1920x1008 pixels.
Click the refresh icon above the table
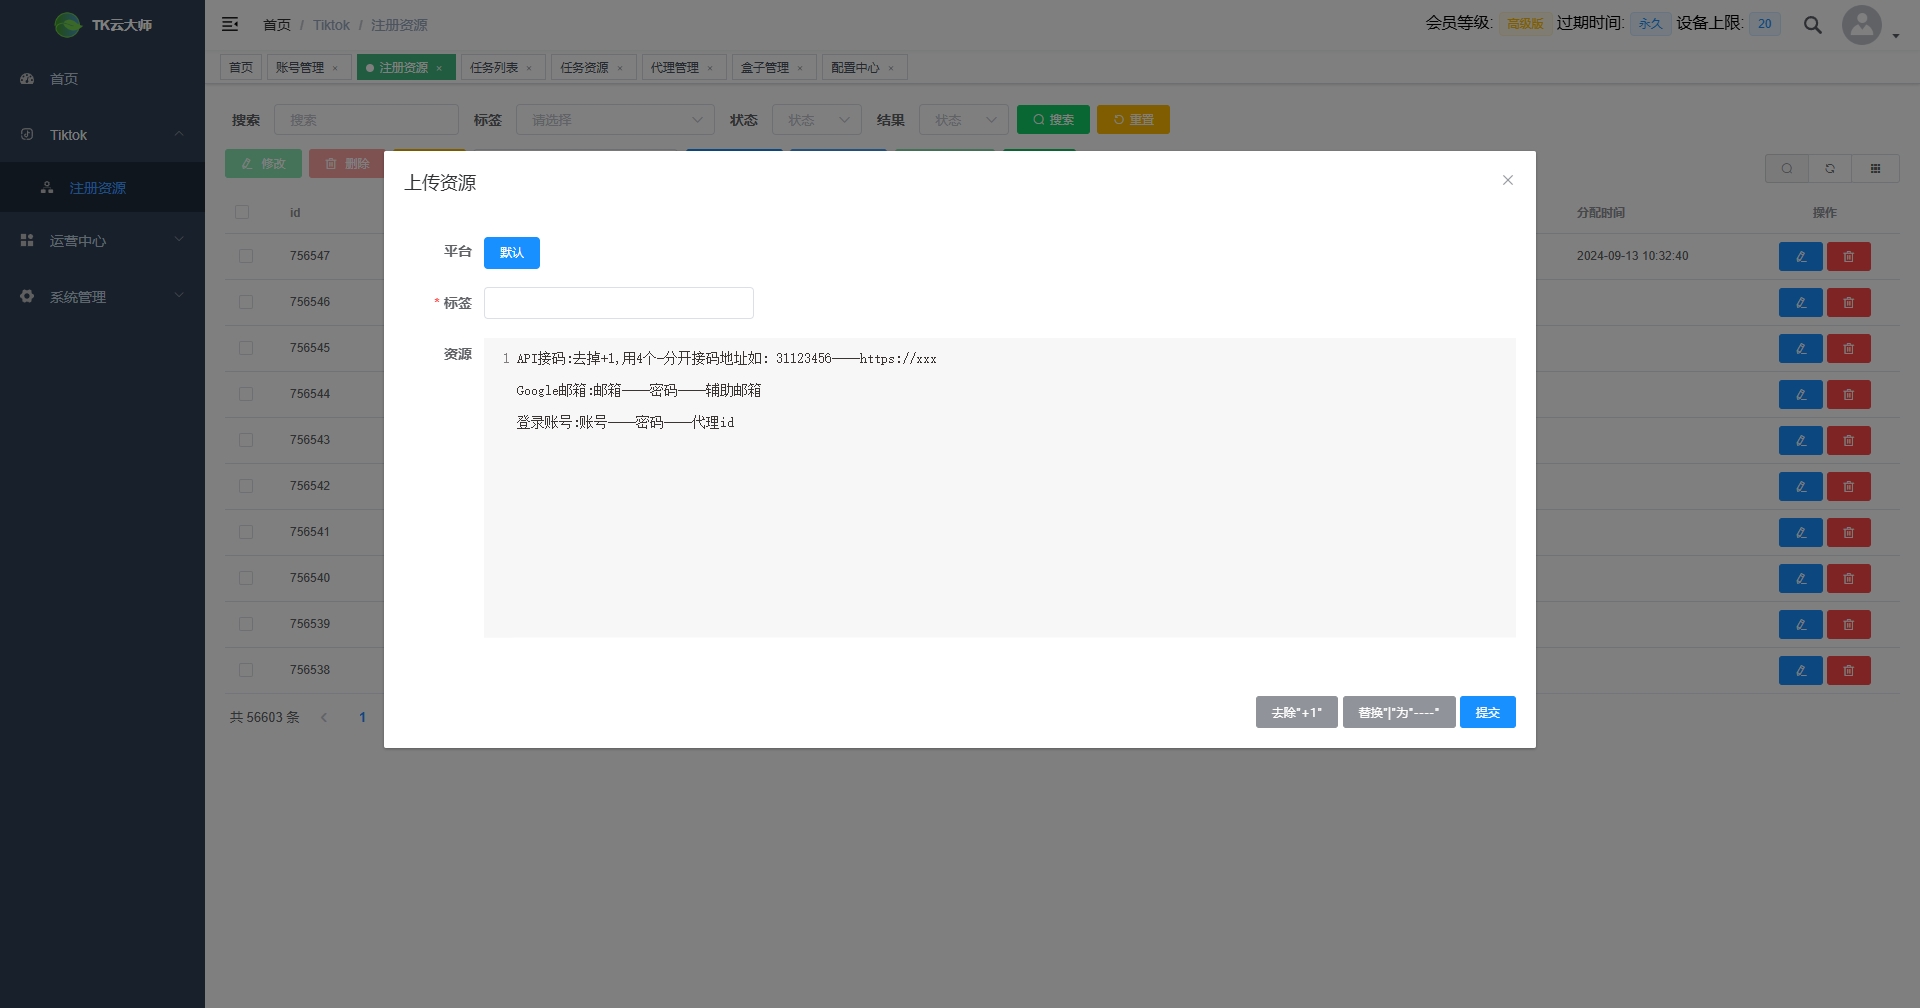(x=1830, y=168)
